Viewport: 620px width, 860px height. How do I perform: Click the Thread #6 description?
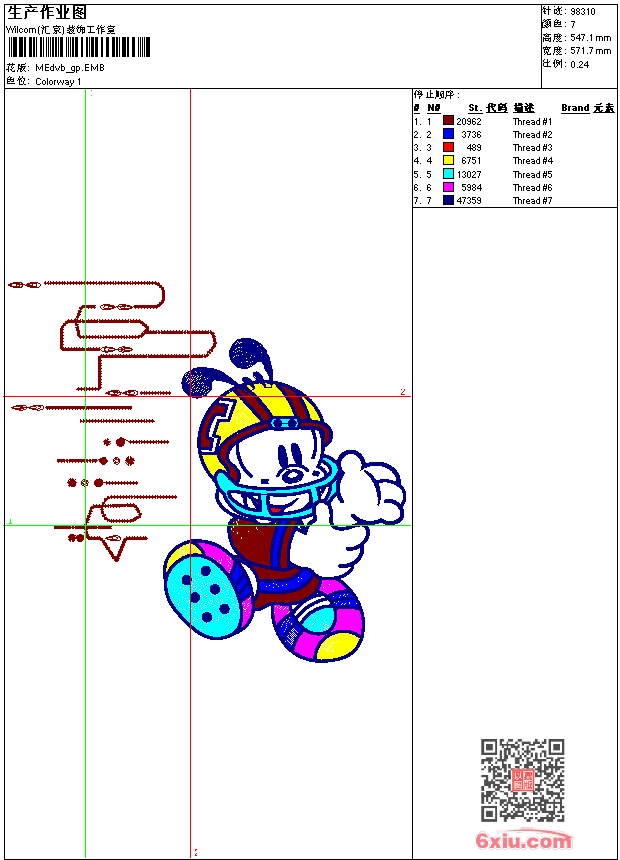[533, 188]
